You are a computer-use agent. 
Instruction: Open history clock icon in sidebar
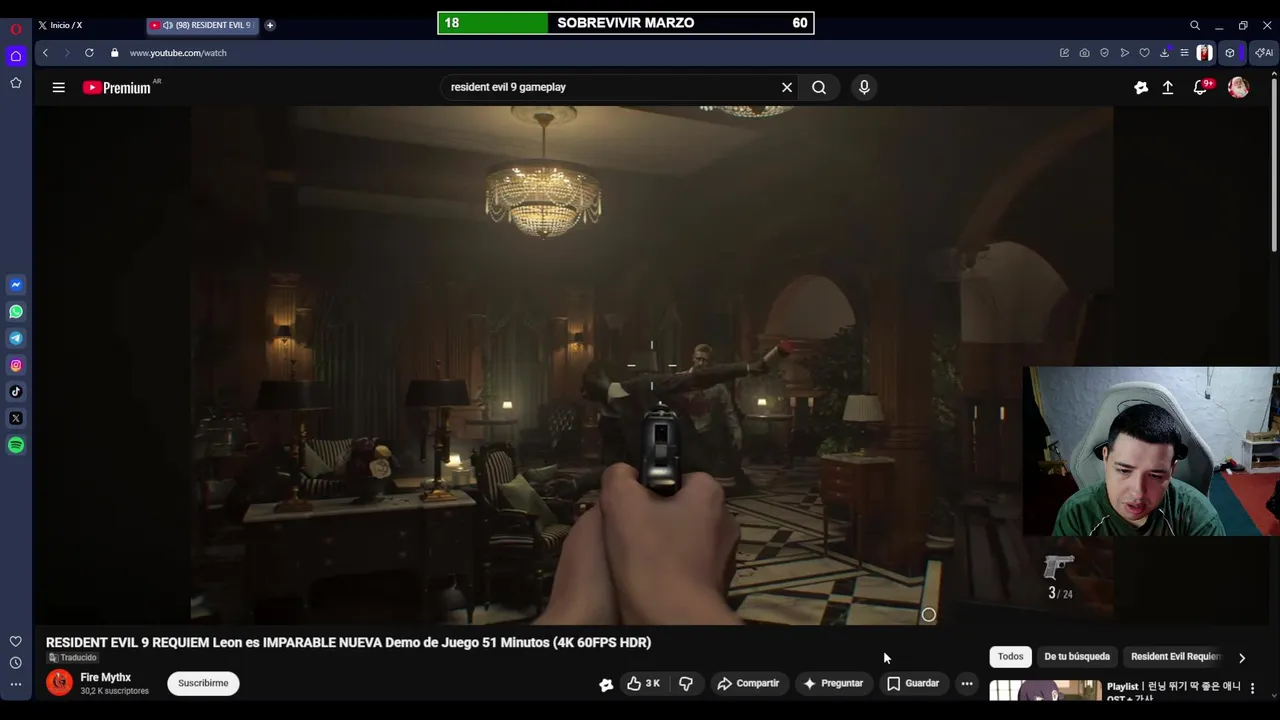(16, 663)
